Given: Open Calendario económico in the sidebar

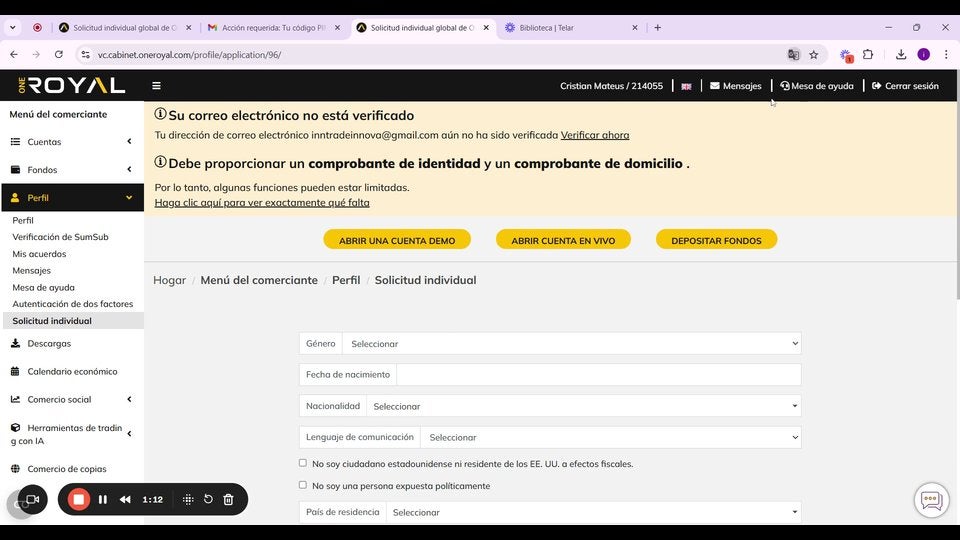Looking at the screenshot, I should [x=72, y=372].
